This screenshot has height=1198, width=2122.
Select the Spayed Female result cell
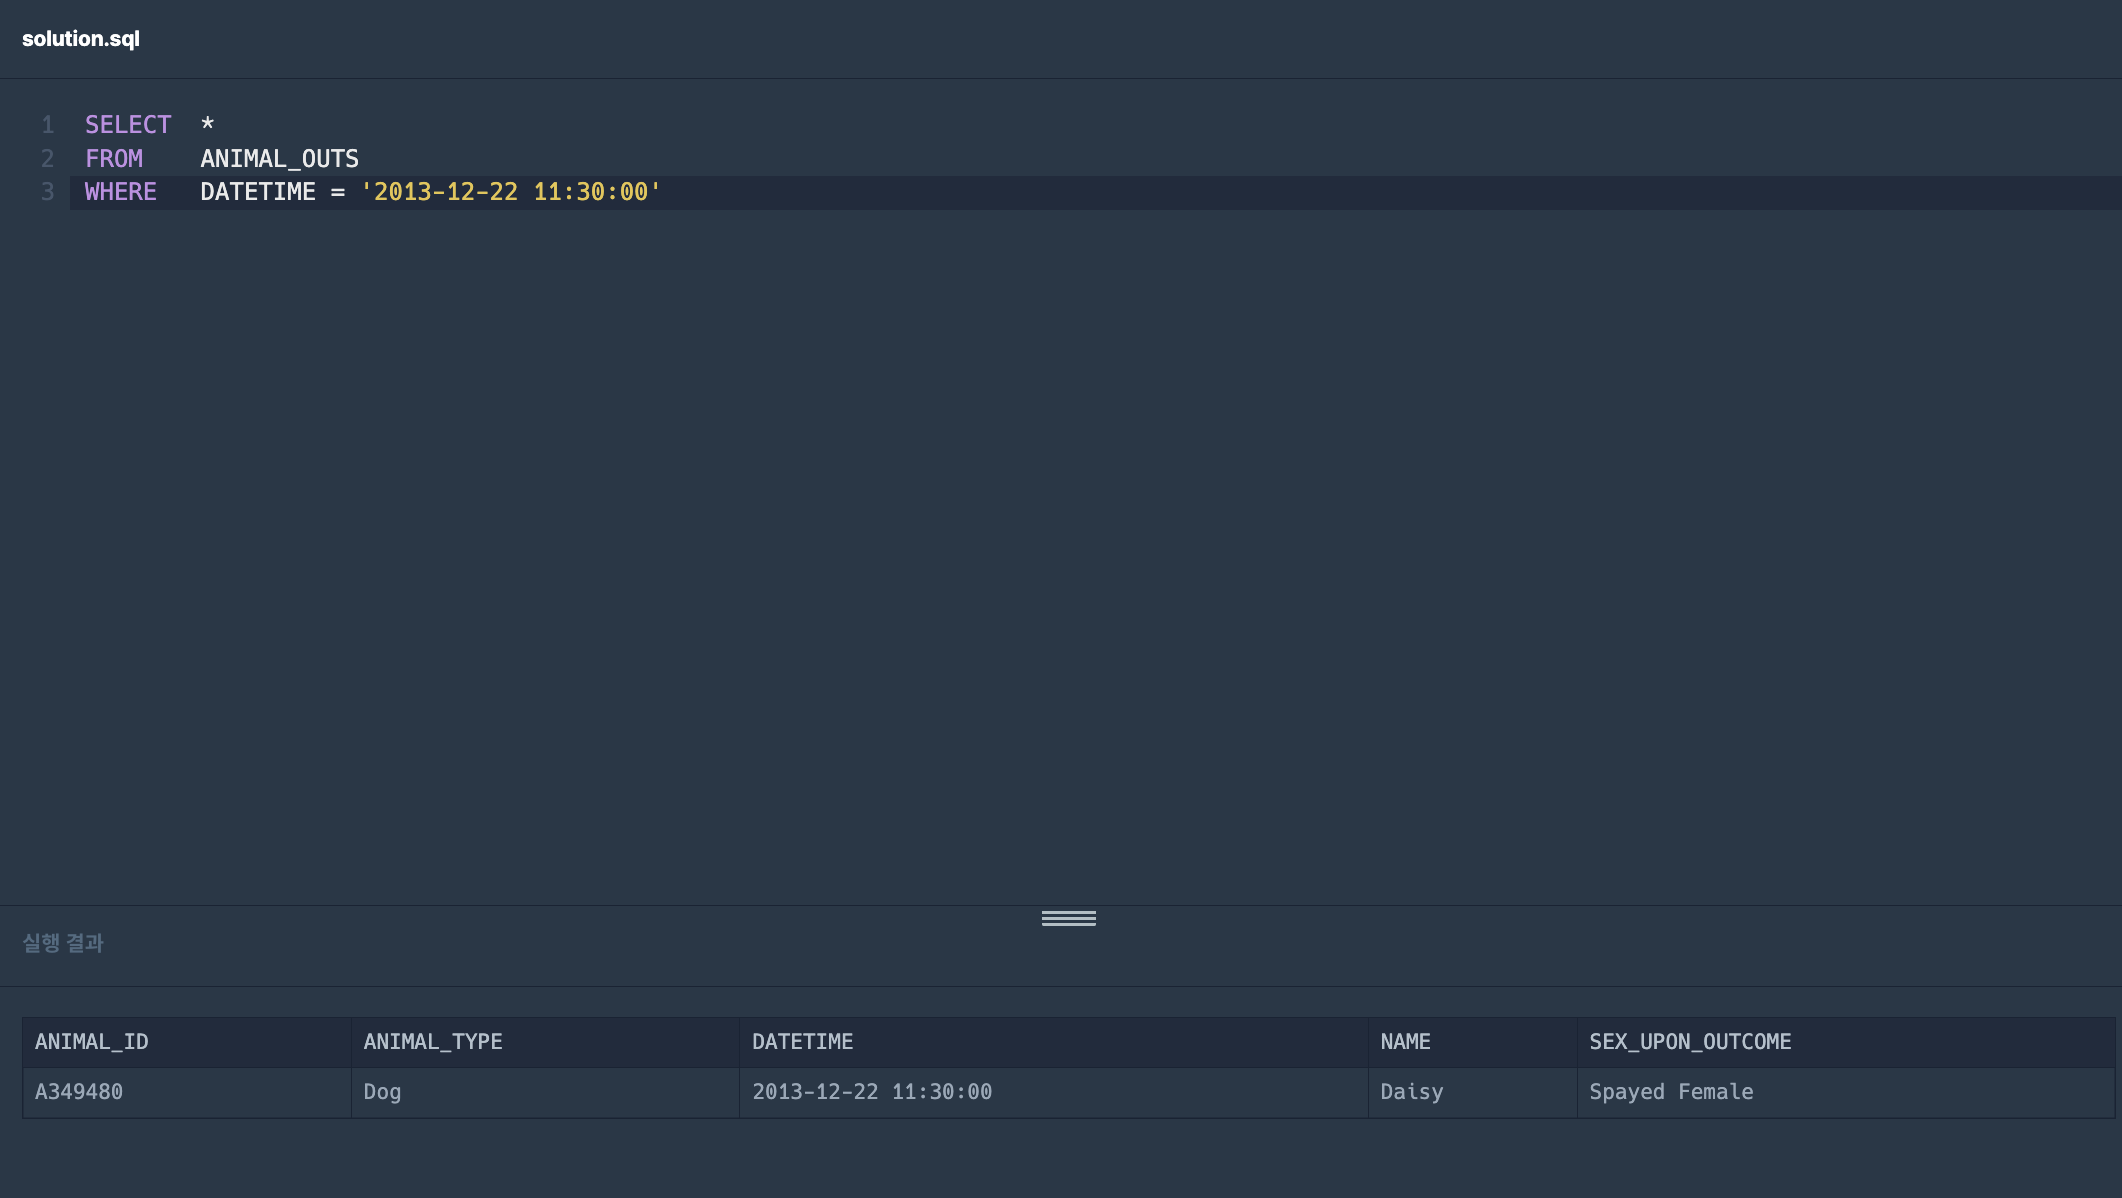coord(1671,1092)
